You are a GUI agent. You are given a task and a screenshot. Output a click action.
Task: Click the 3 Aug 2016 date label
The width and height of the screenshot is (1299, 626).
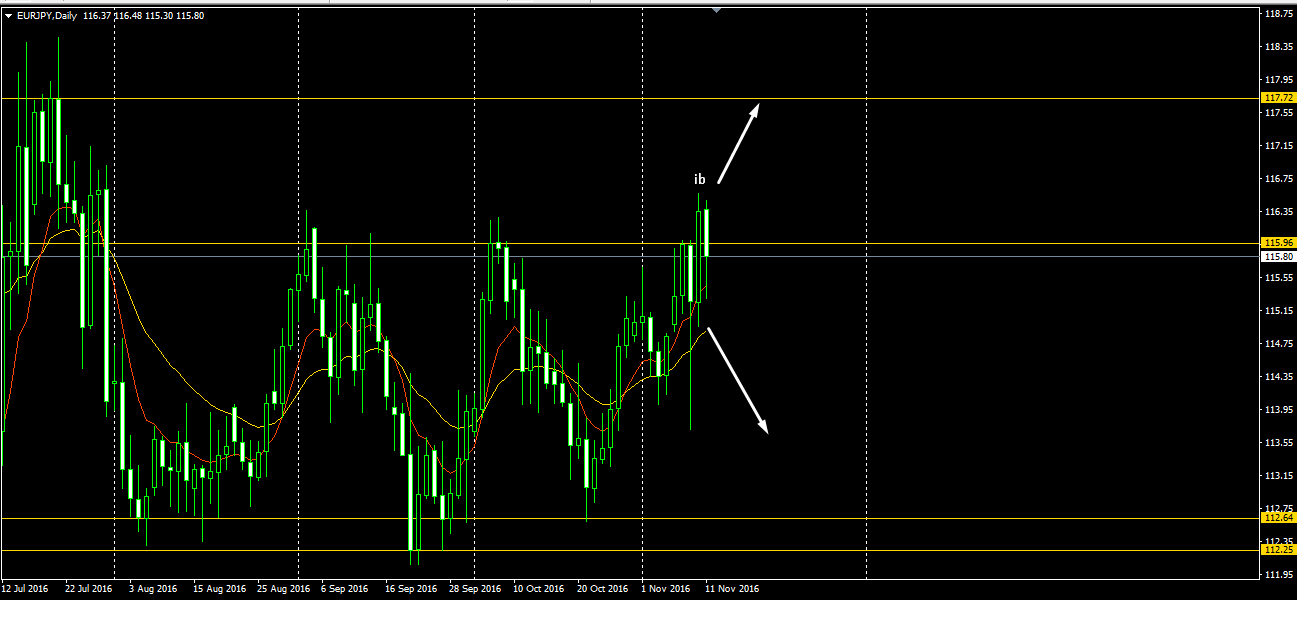(x=153, y=589)
